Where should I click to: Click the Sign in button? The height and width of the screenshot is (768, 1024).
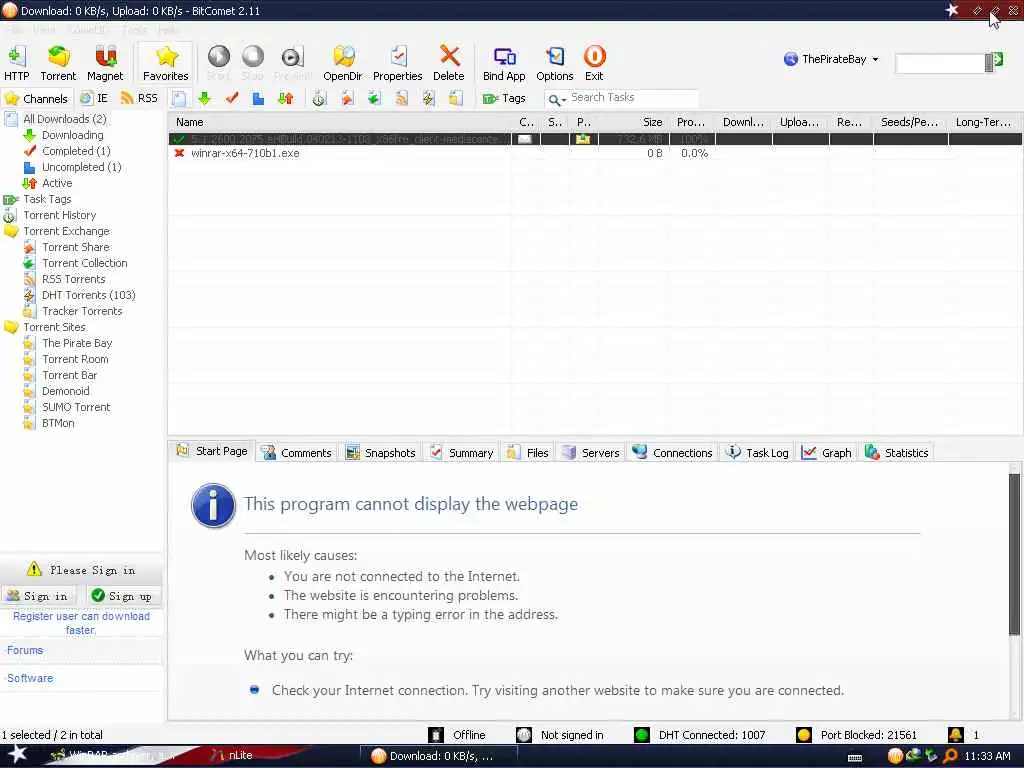[x=38, y=596]
